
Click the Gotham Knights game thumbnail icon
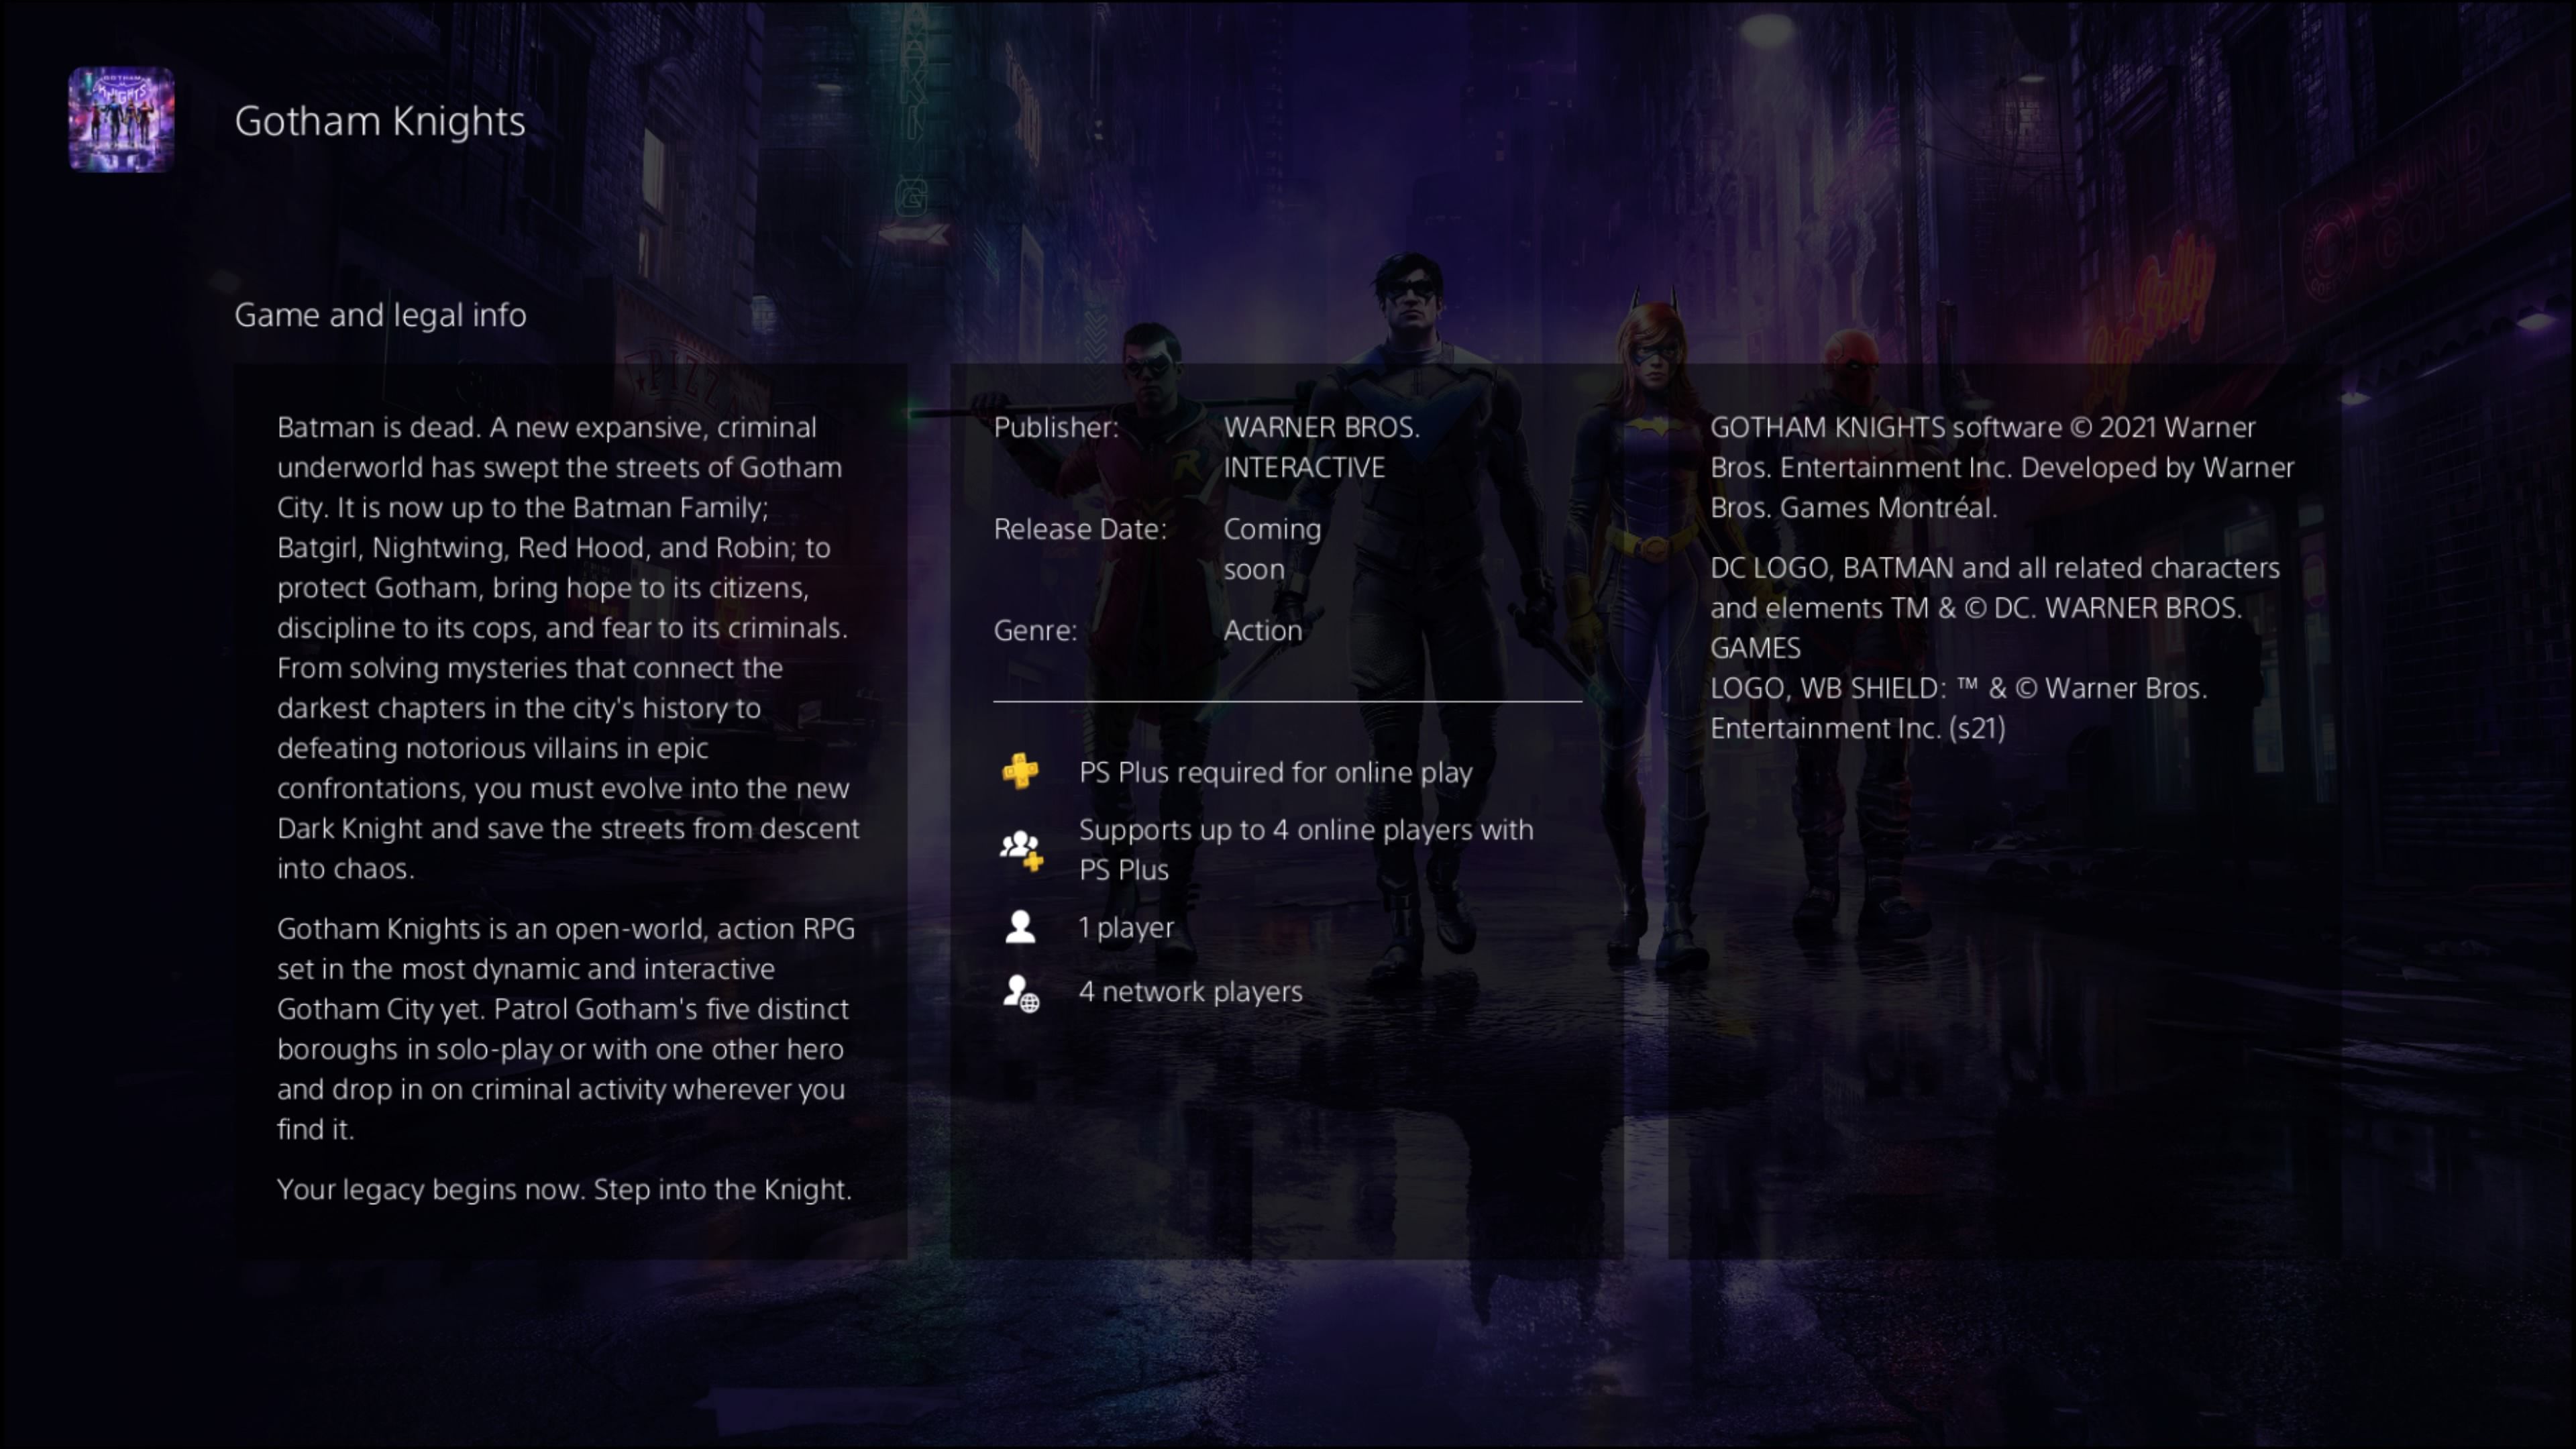pos(121,120)
